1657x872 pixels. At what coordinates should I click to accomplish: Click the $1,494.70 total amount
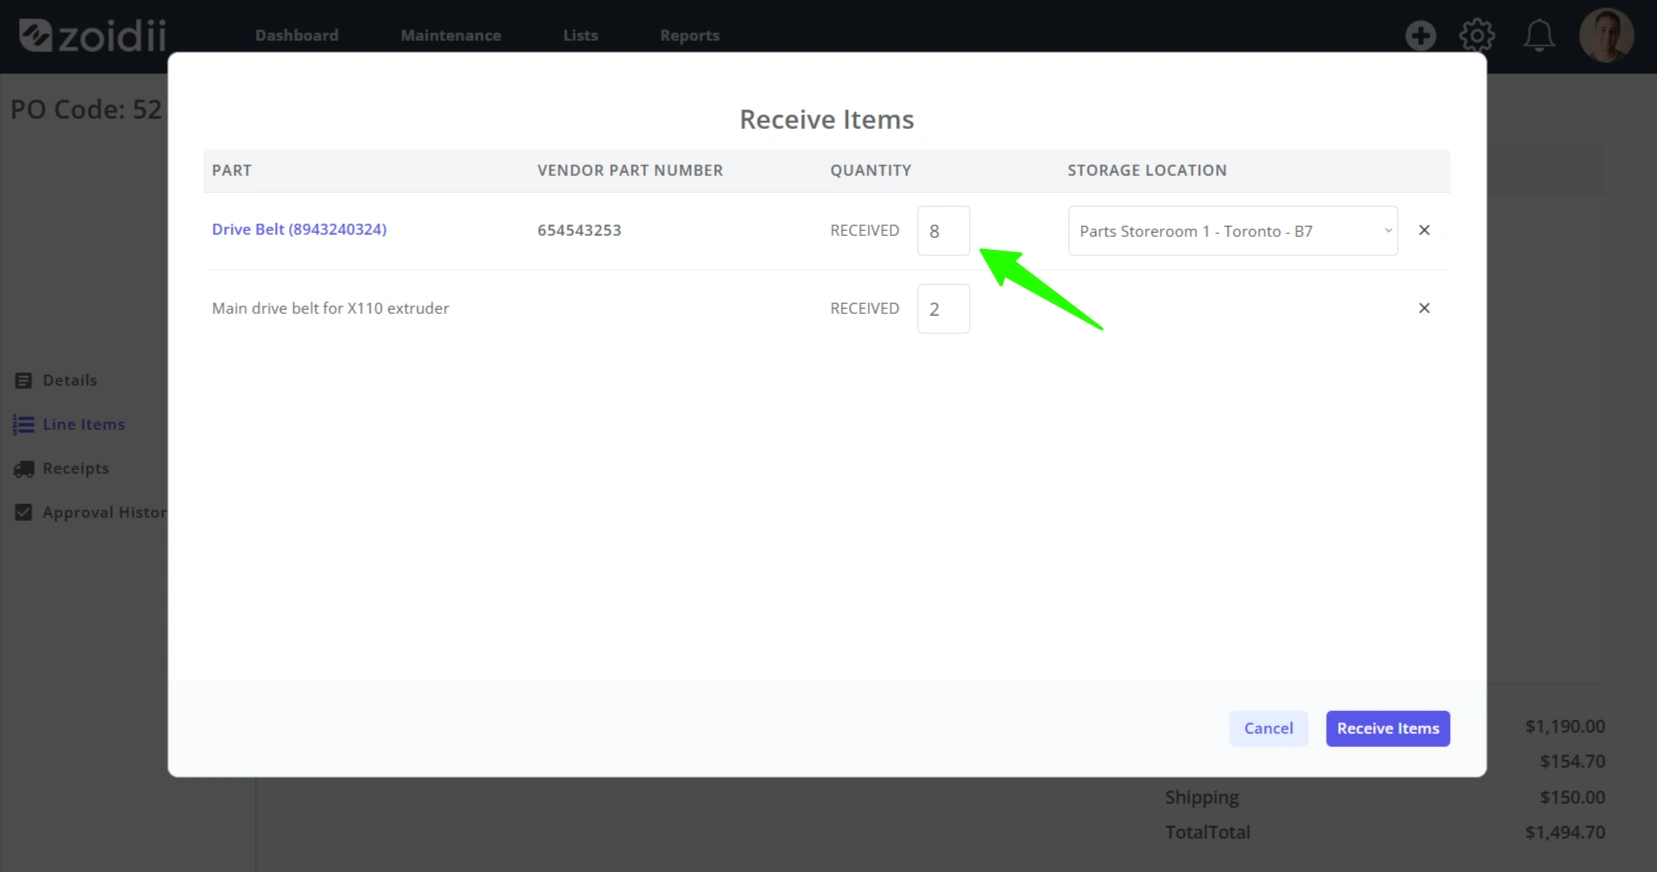click(1565, 832)
